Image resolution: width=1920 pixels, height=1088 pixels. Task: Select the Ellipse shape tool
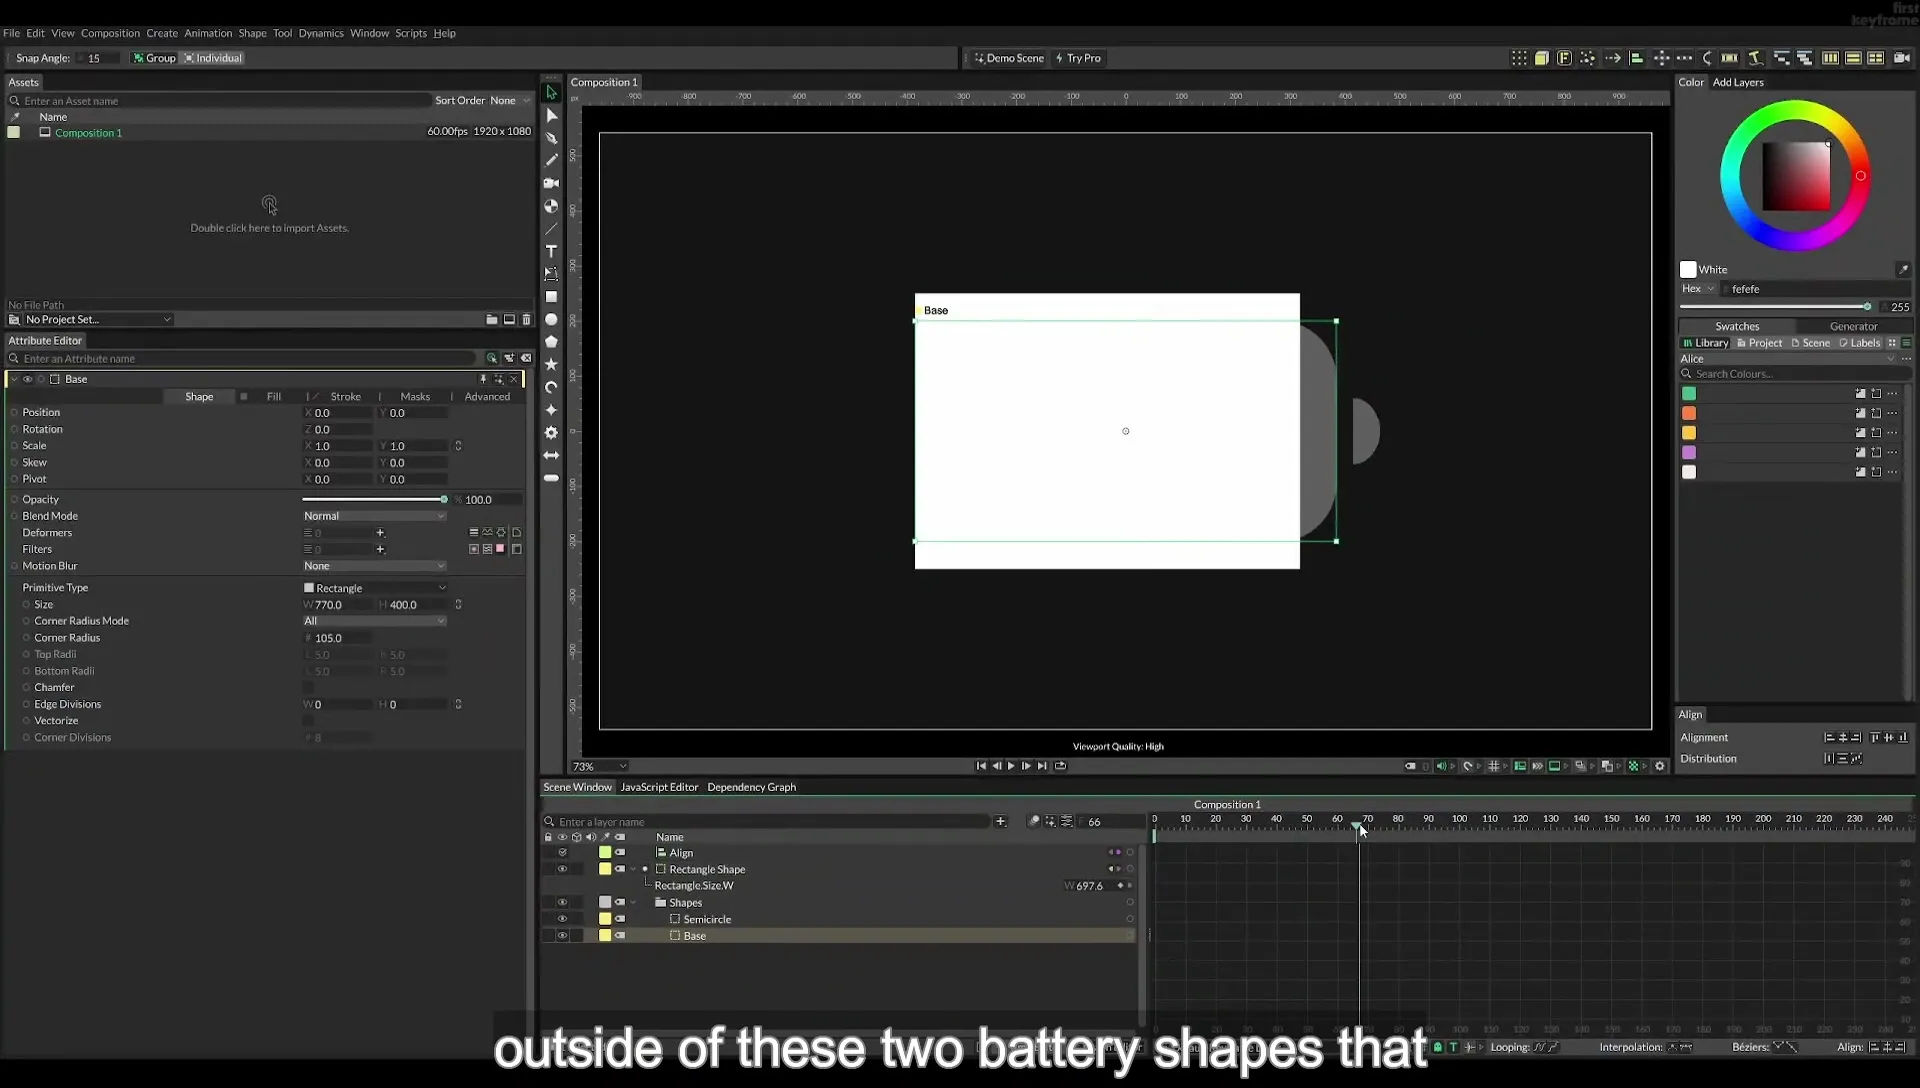551,320
